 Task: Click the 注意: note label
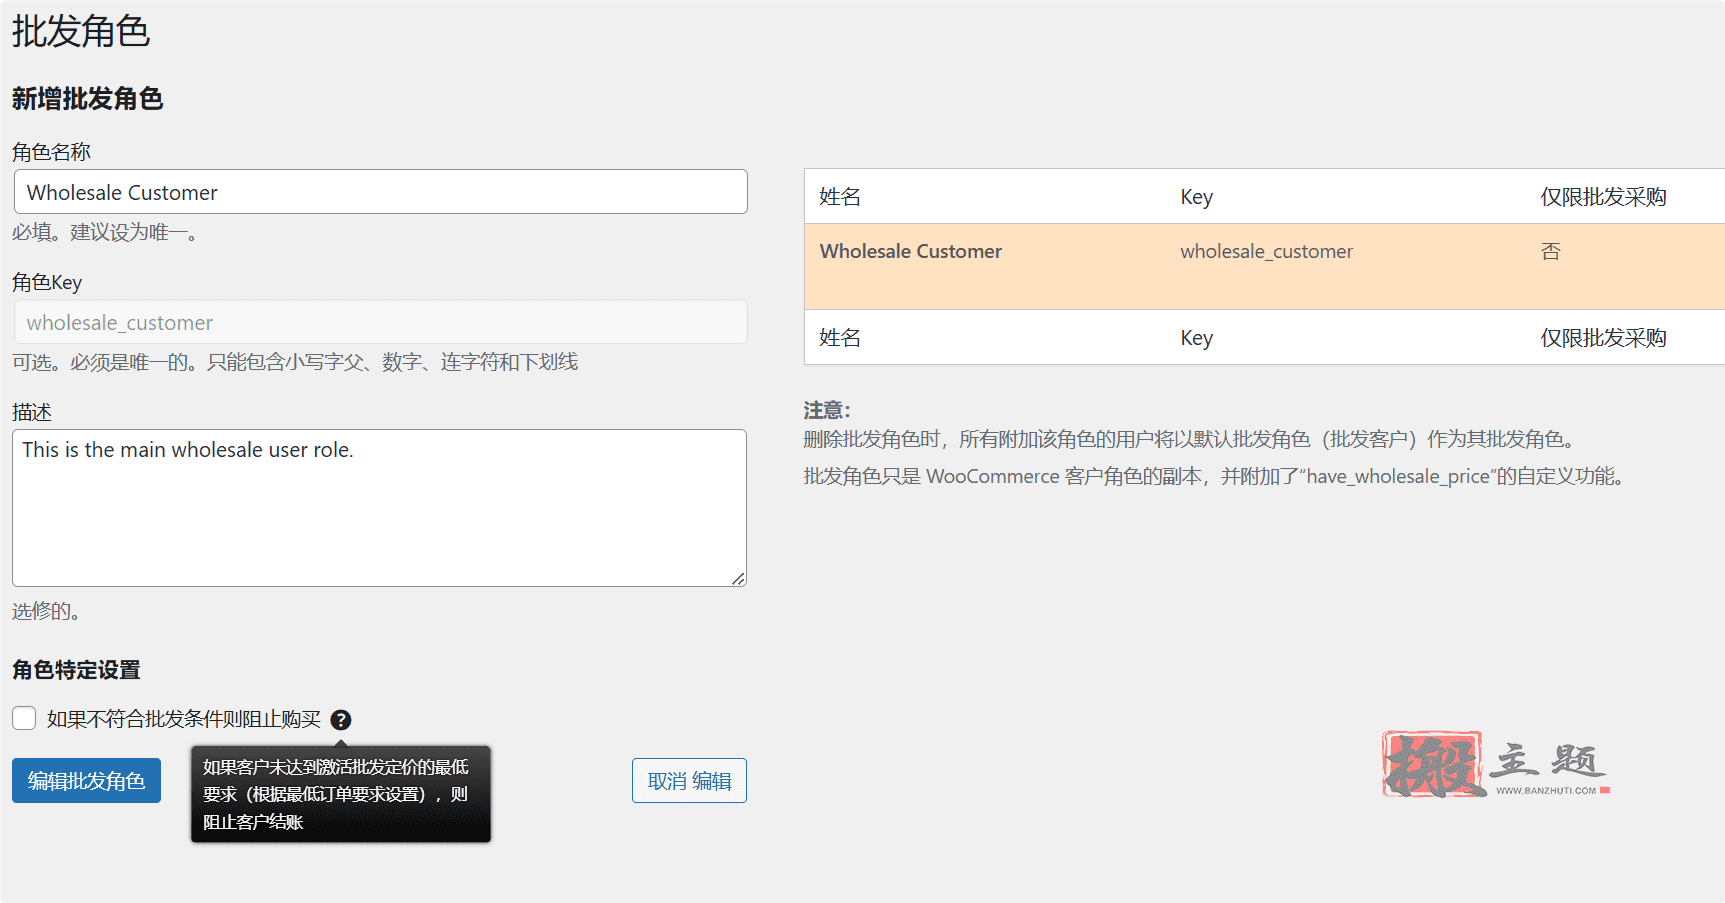click(x=827, y=410)
